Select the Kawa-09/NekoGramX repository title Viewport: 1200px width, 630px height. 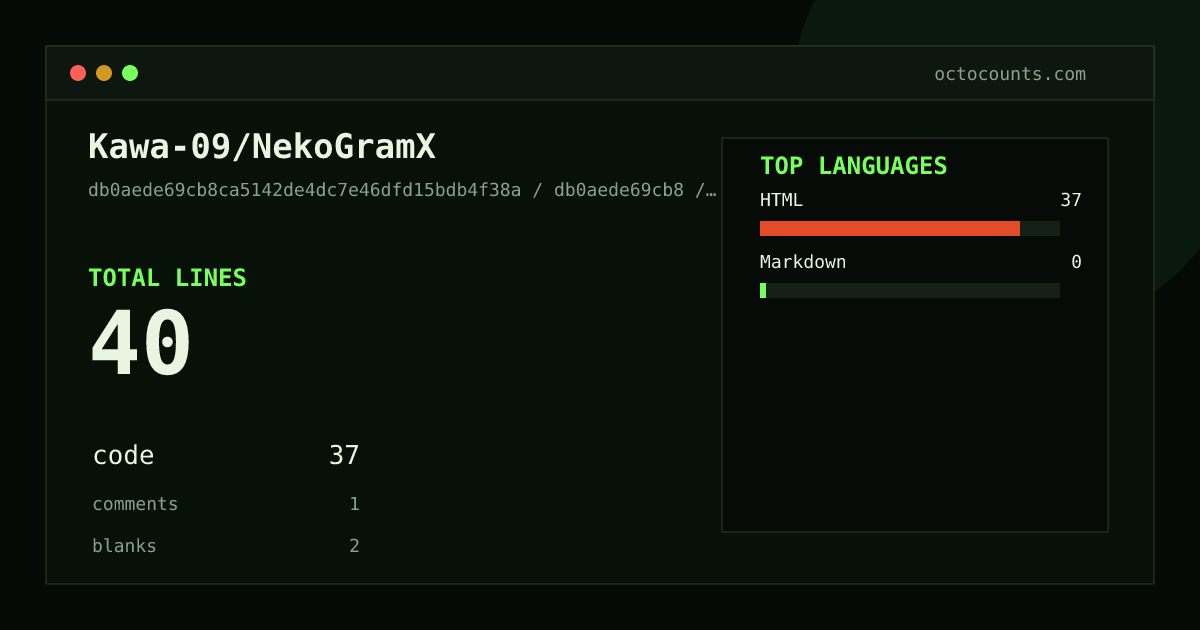(x=262, y=147)
